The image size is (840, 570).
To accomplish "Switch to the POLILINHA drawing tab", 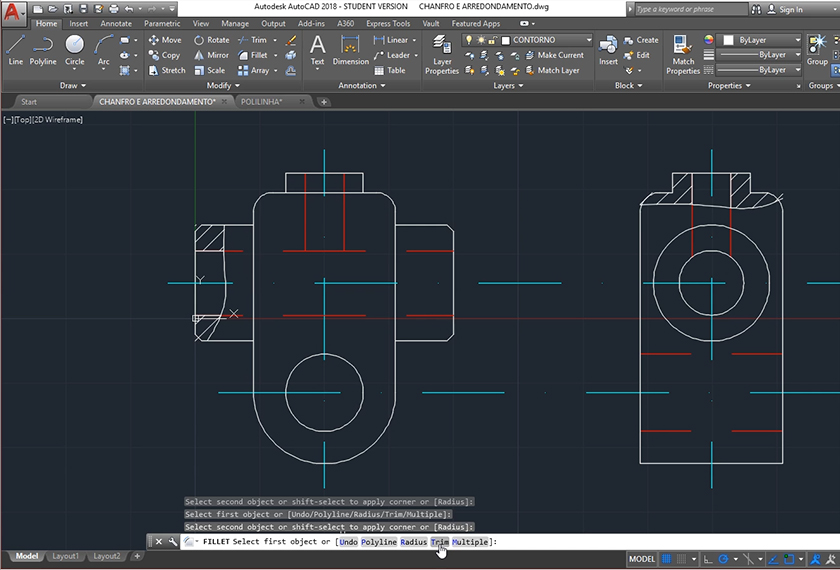I will coord(261,101).
